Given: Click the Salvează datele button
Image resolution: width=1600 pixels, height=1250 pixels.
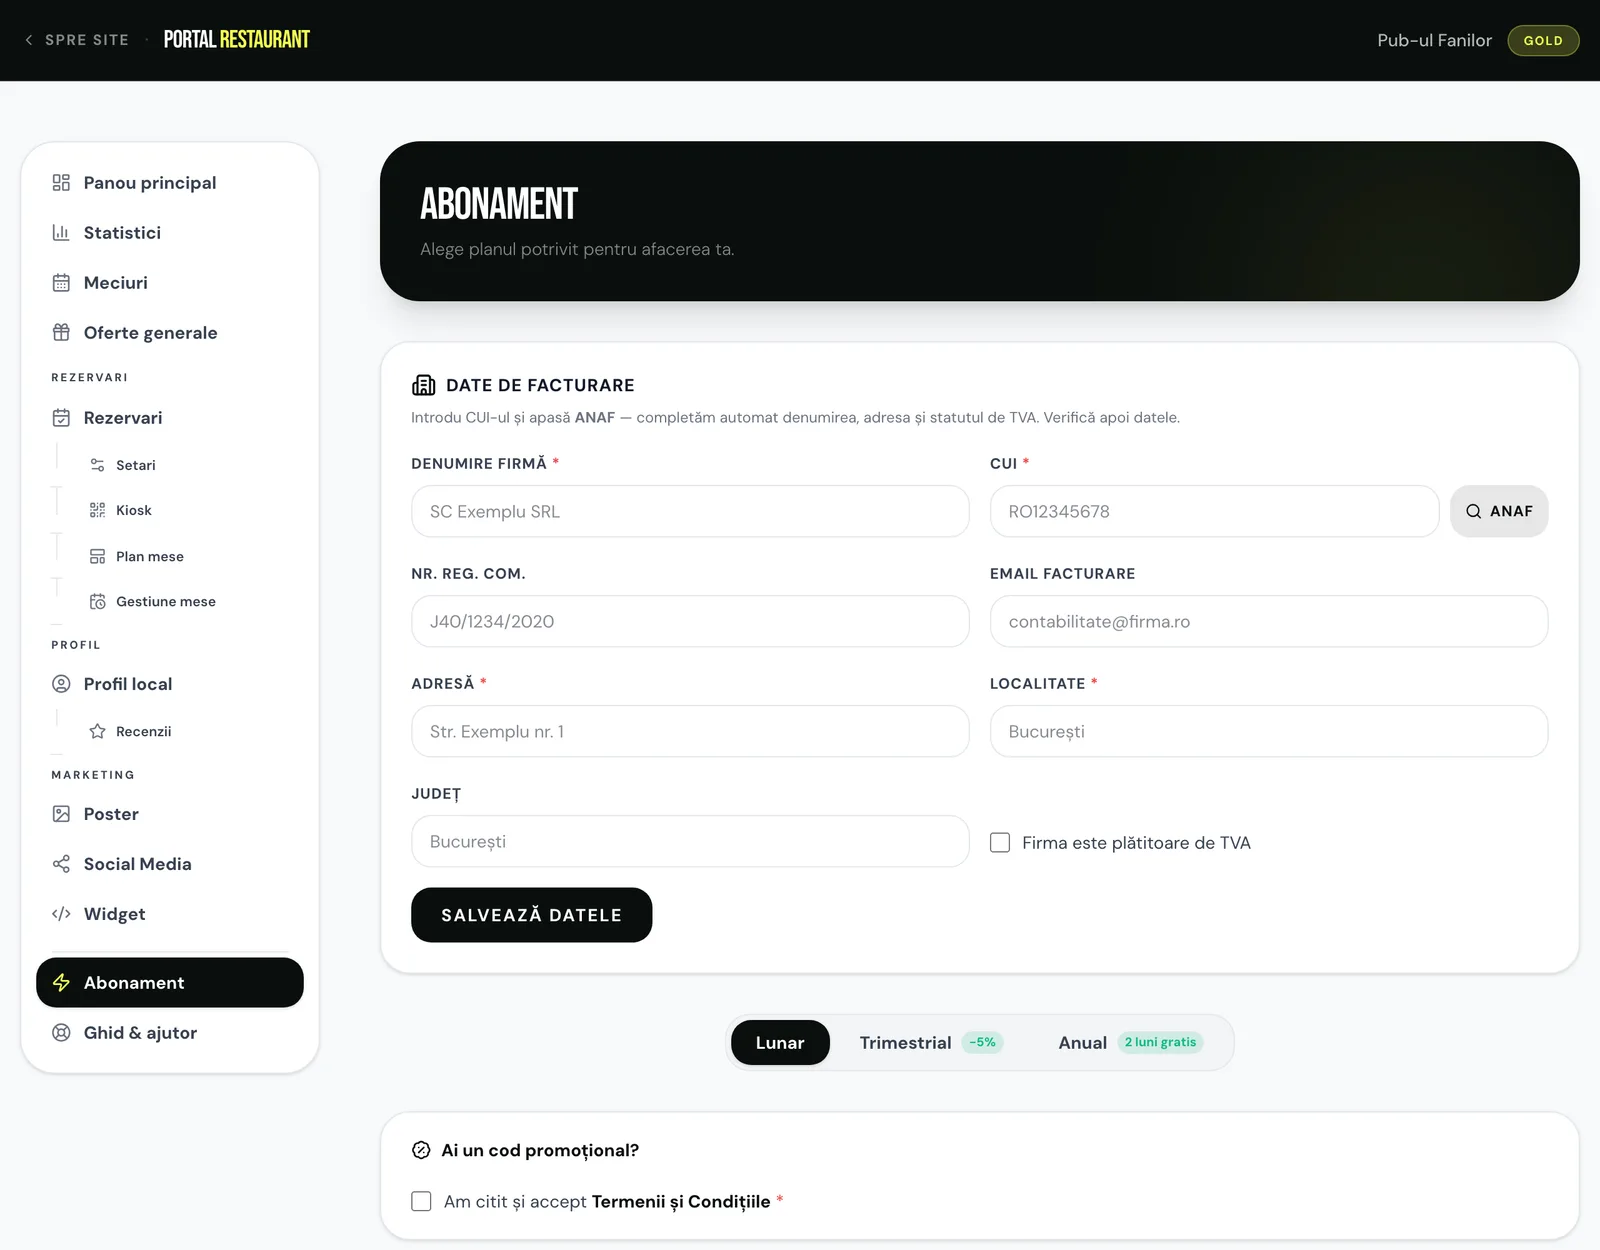Looking at the screenshot, I should pos(531,915).
